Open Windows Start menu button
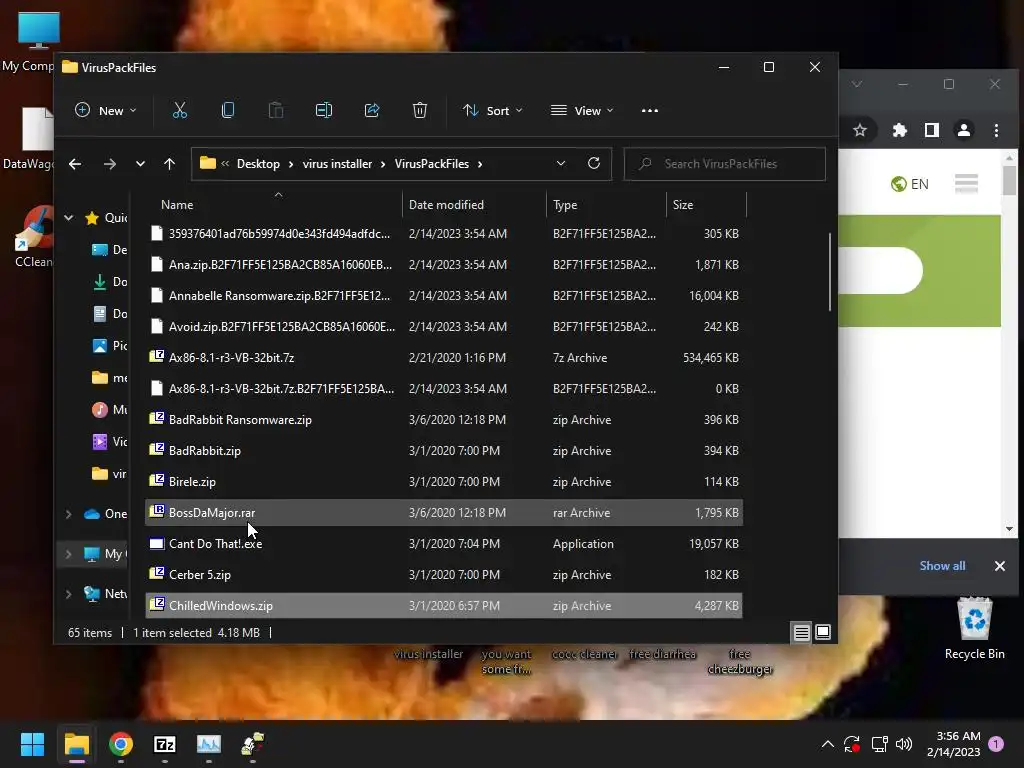The width and height of the screenshot is (1024, 768). [x=32, y=744]
